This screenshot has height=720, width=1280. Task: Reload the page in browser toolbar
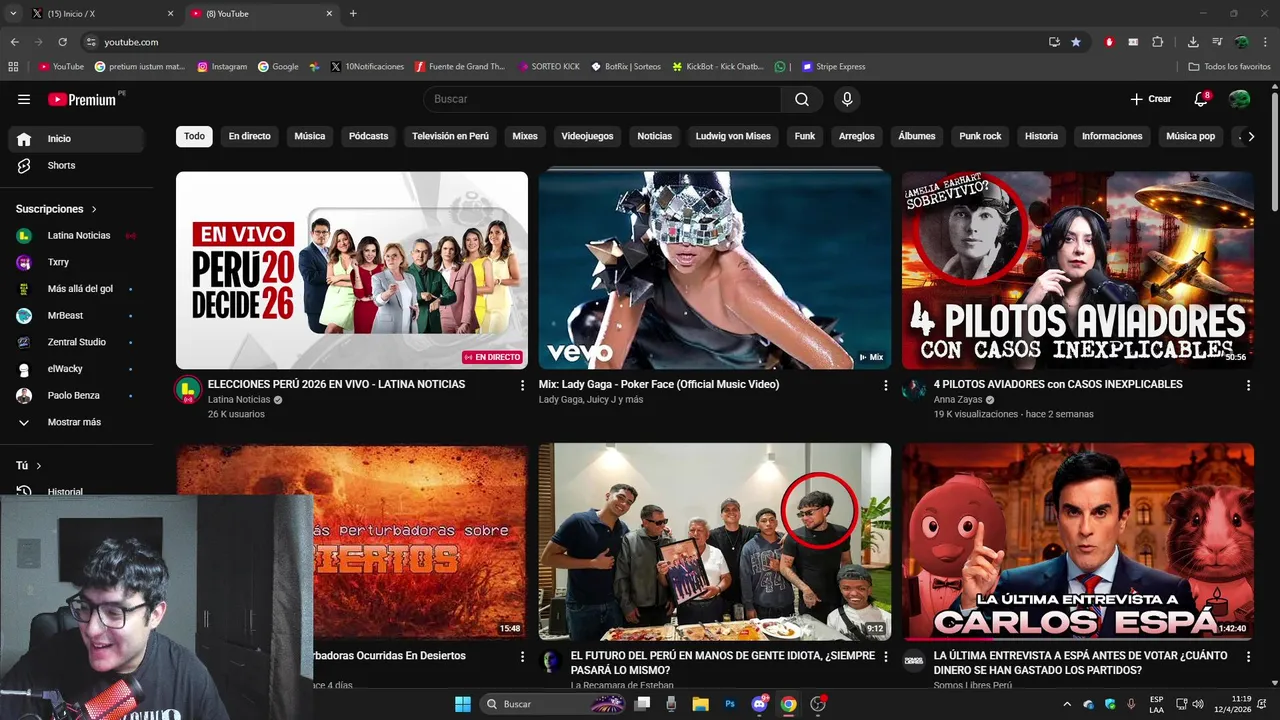click(x=62, y=42)
